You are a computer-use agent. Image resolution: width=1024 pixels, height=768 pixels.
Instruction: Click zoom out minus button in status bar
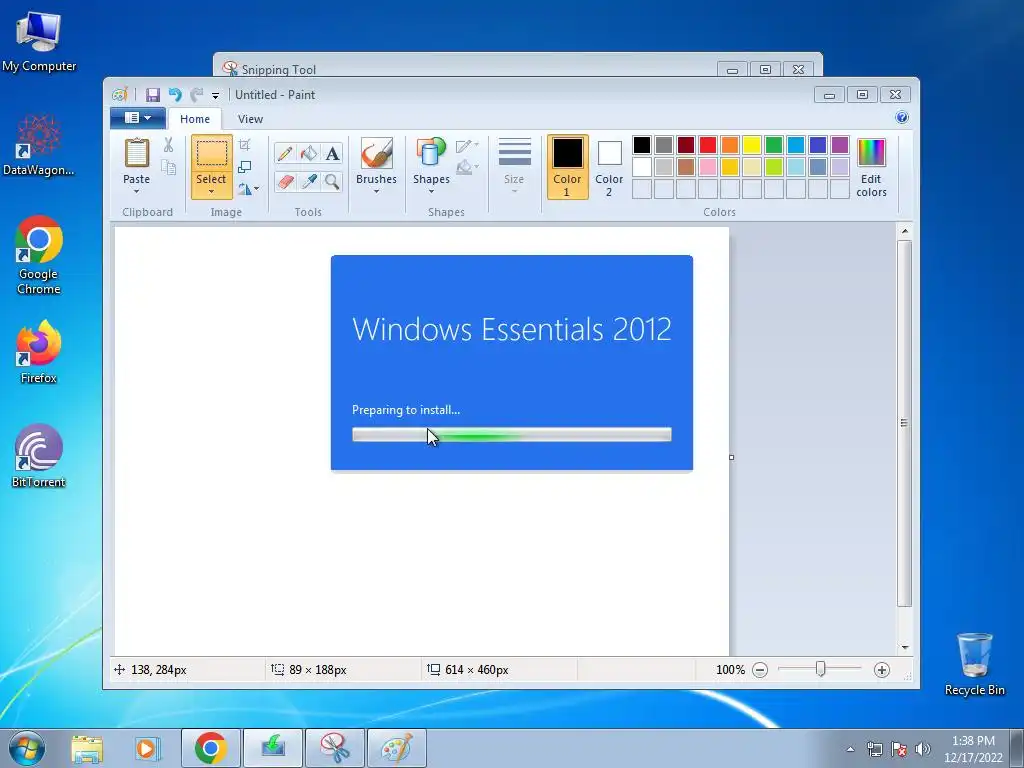coord(760,670)
